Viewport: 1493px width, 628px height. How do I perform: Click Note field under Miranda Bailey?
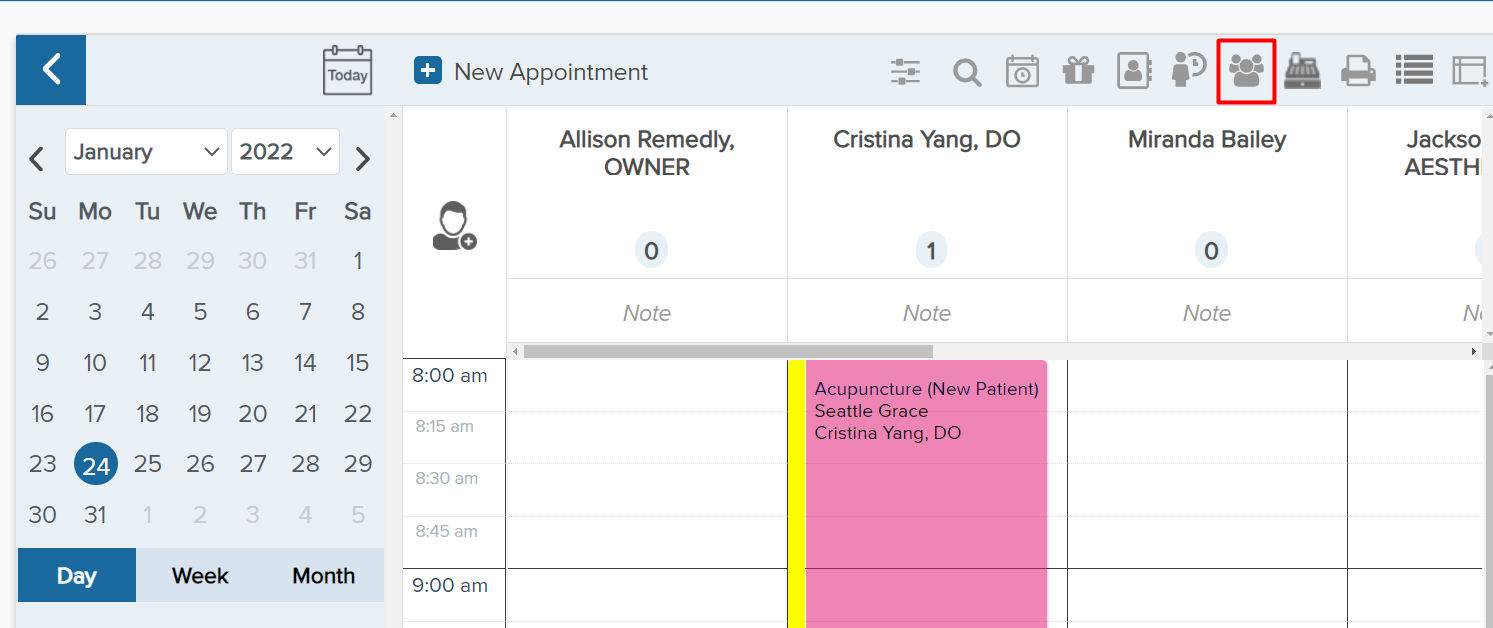point(1206,313)
